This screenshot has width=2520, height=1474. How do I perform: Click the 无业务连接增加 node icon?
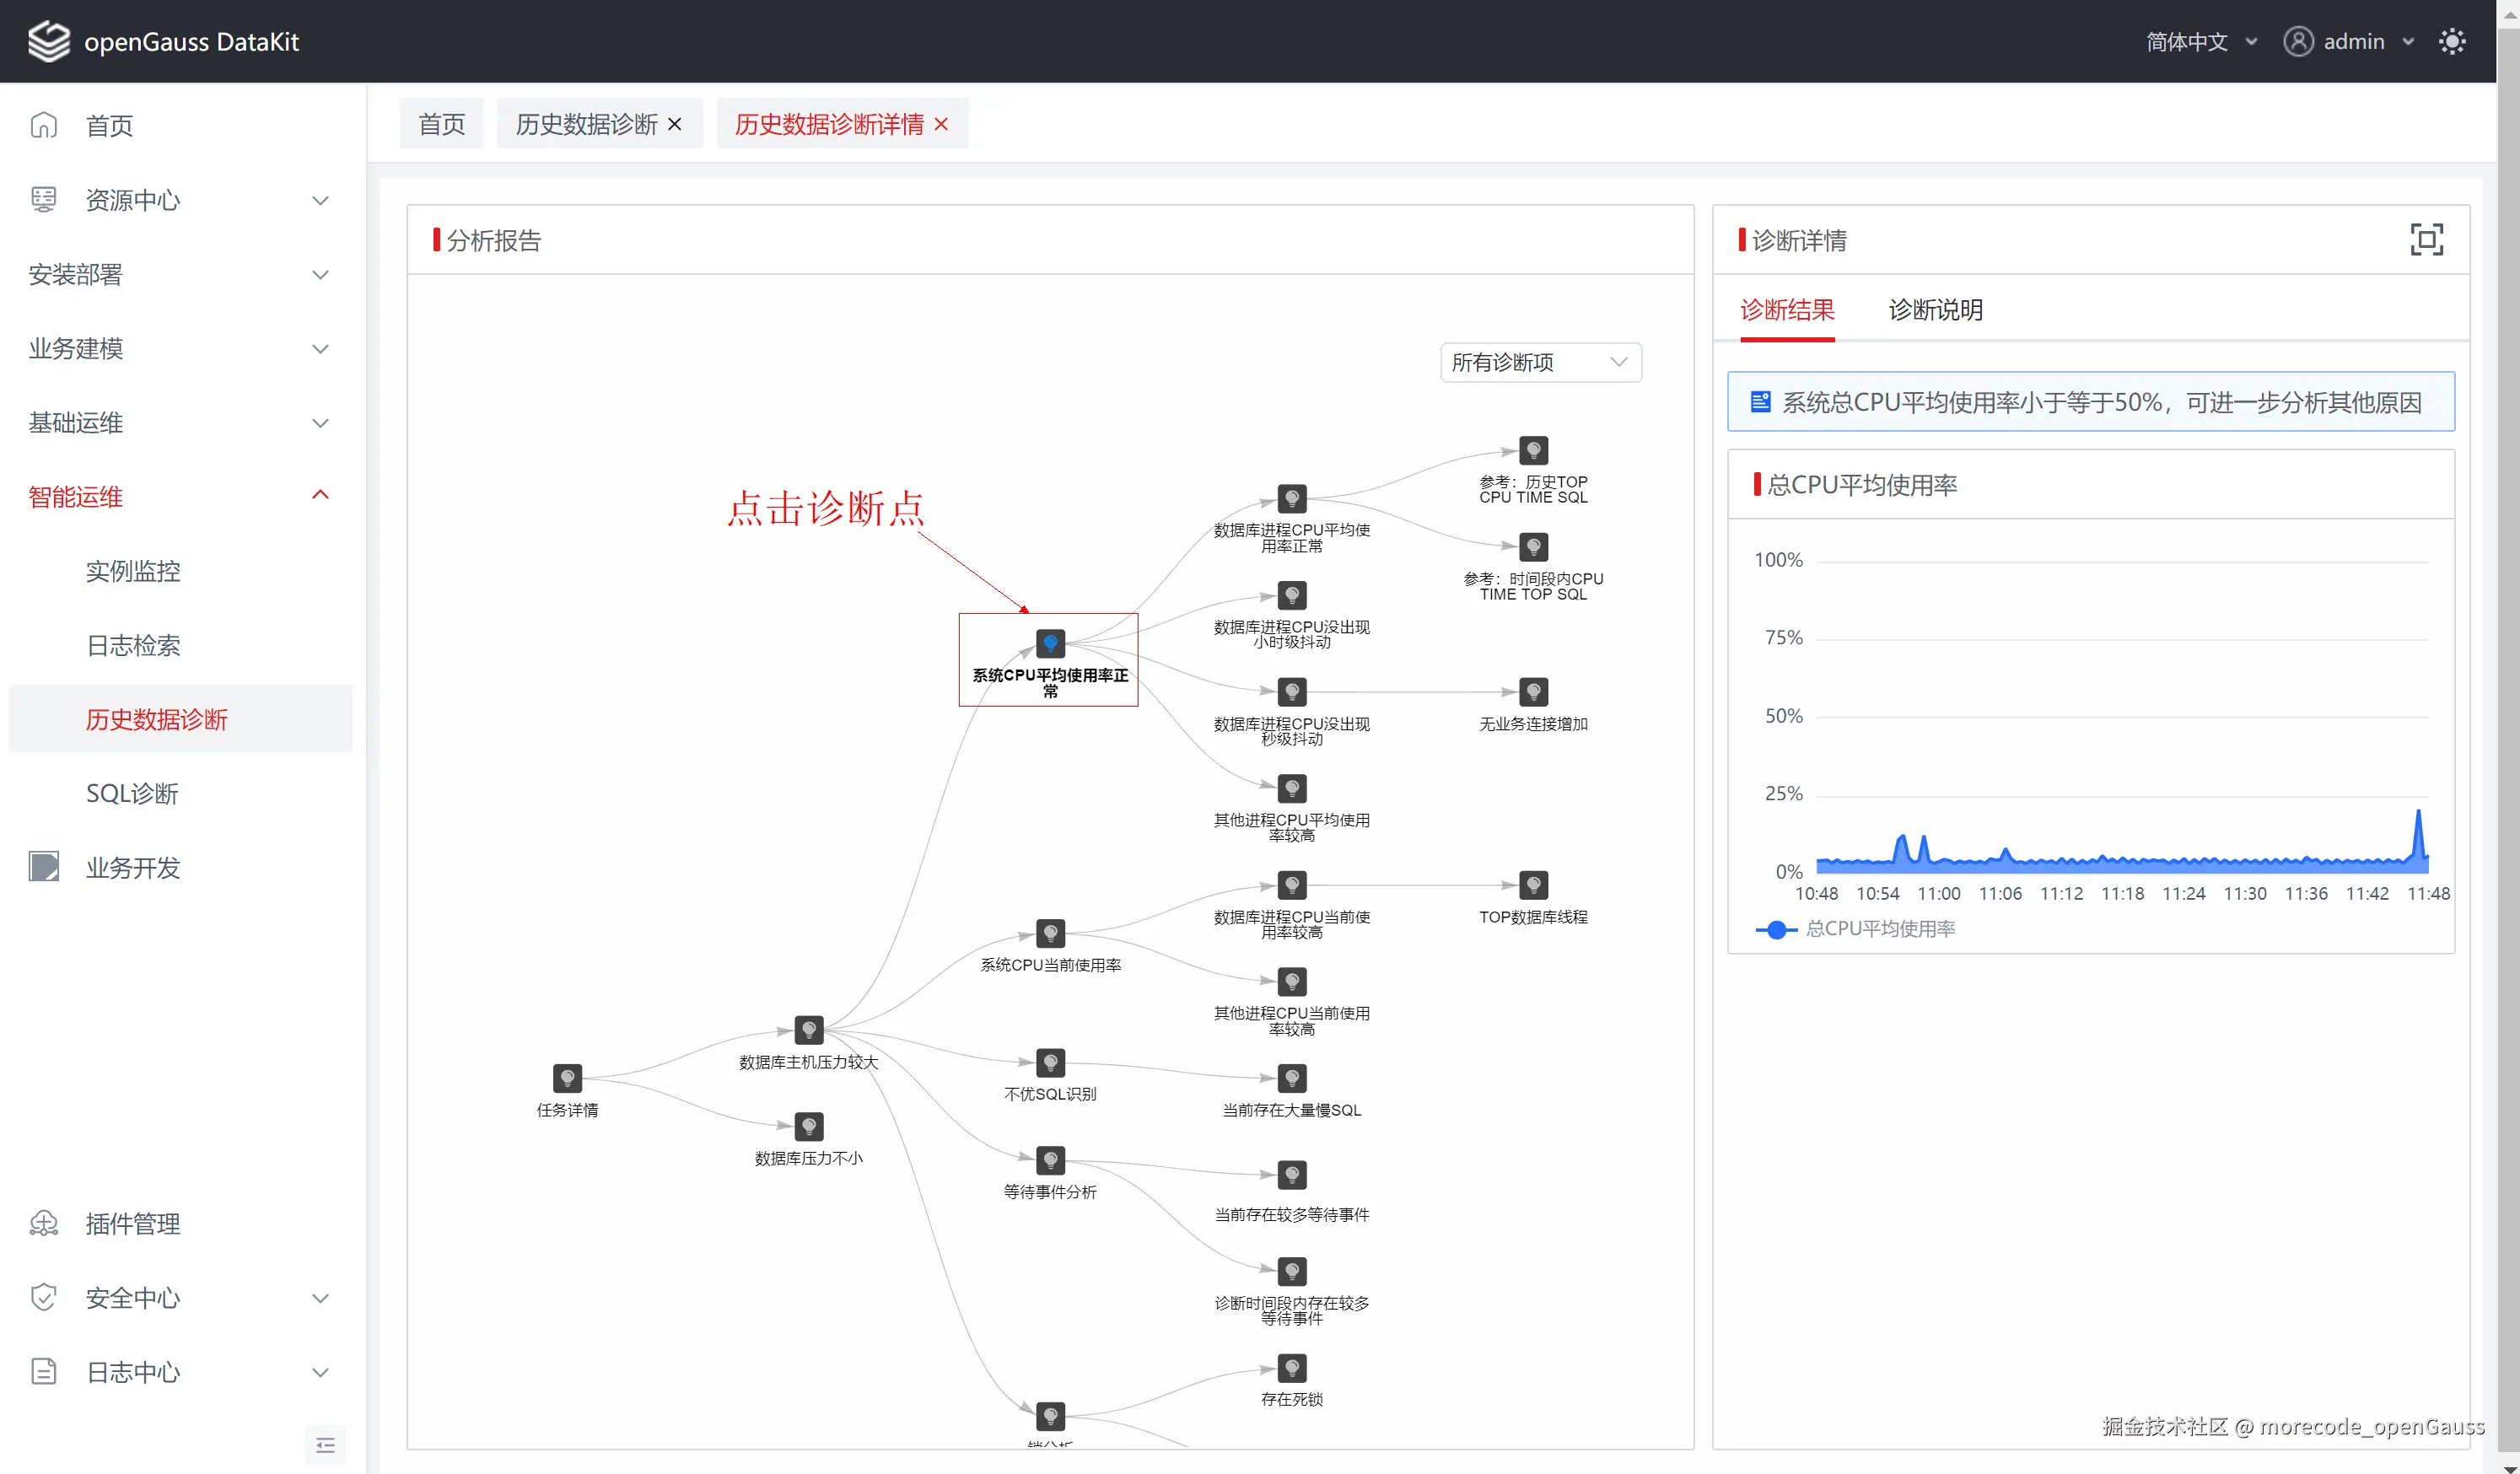pyautogui.click(x=1533, y=692)
